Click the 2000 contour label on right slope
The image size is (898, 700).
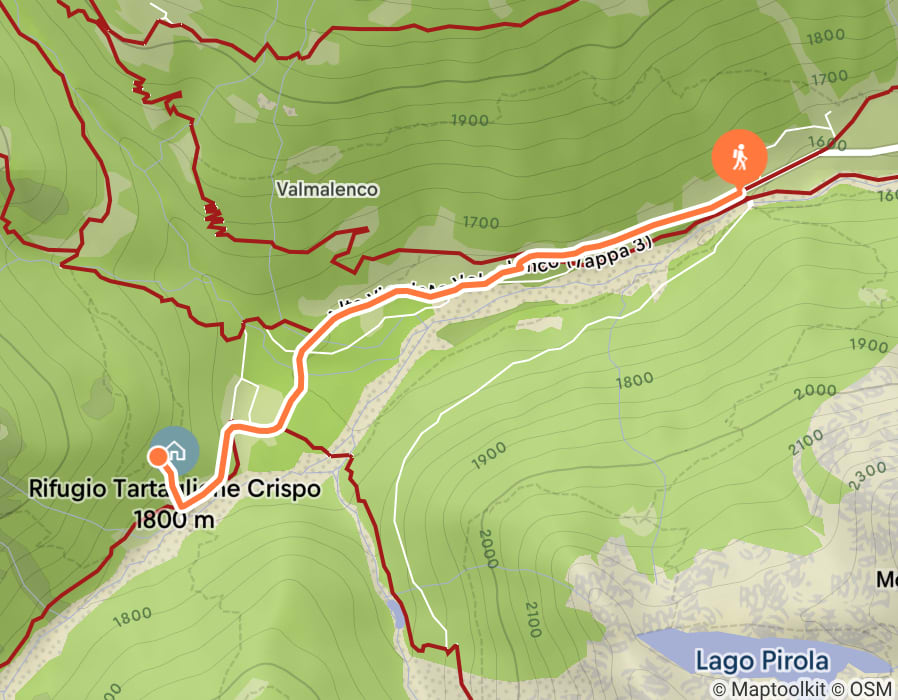816,391
